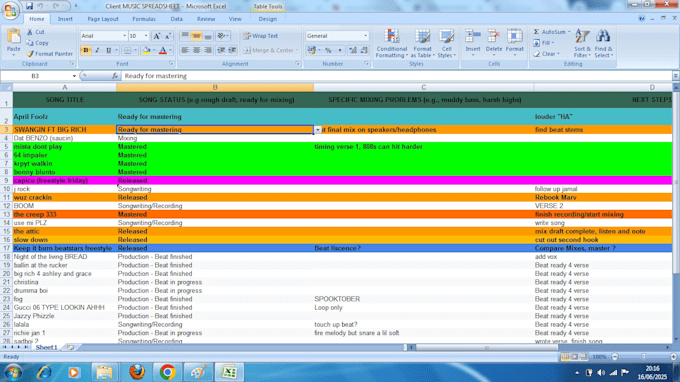The image size is (680, 382).
Task: Click the Paste icon
Action: pos(13,37)
